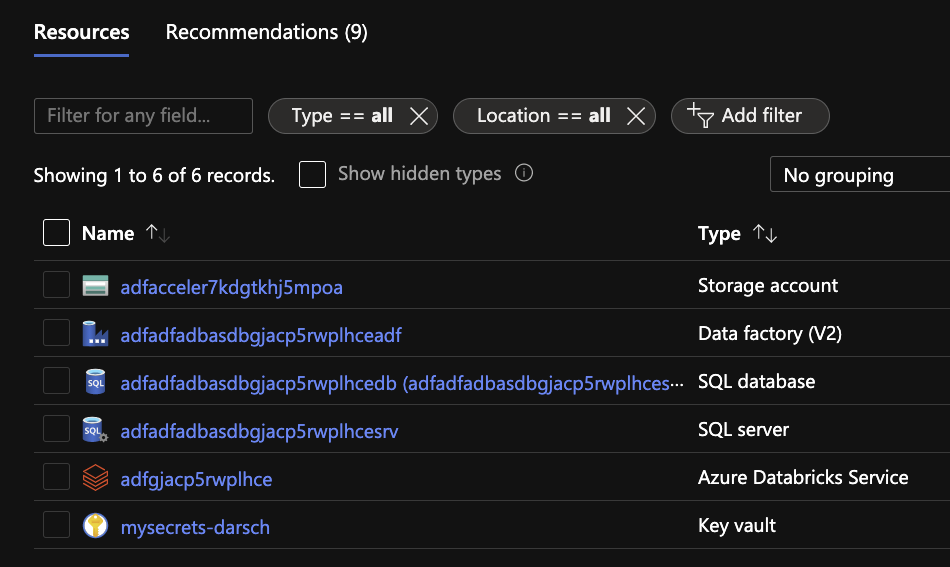Click the 'Showing 1 to 6 of 6 records.' text

pyautogui.click(x=154, y=175)
